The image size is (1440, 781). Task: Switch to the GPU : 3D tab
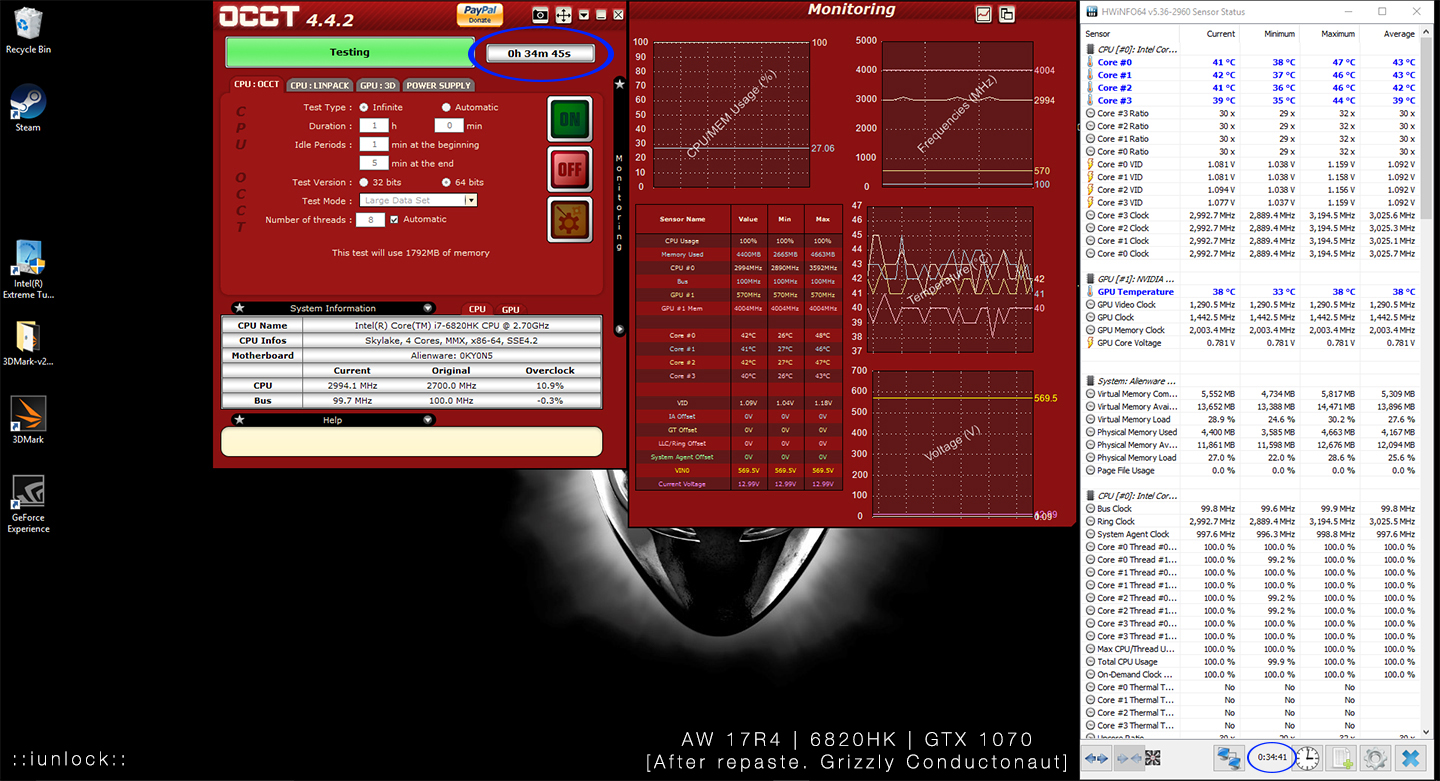pos(379,85)
